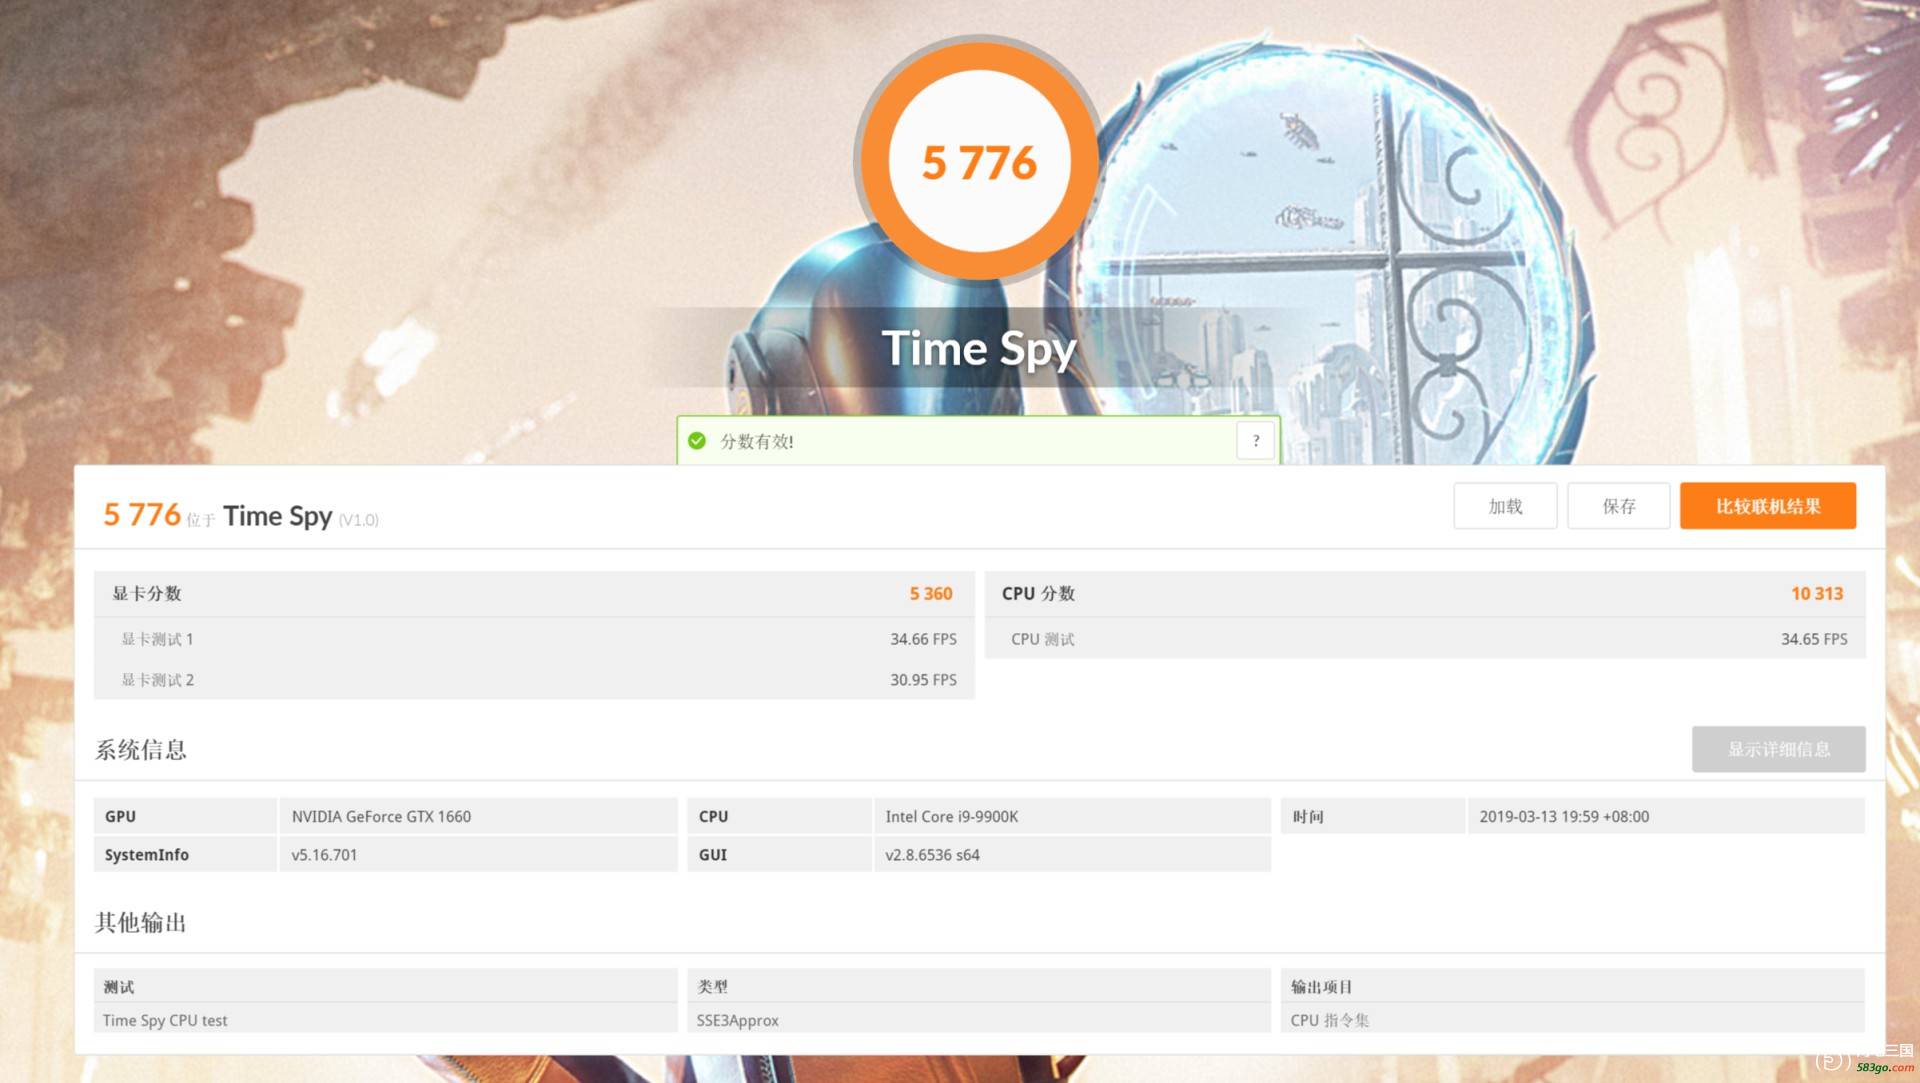Click the Intel Core i9-9900K cell

1072,816
